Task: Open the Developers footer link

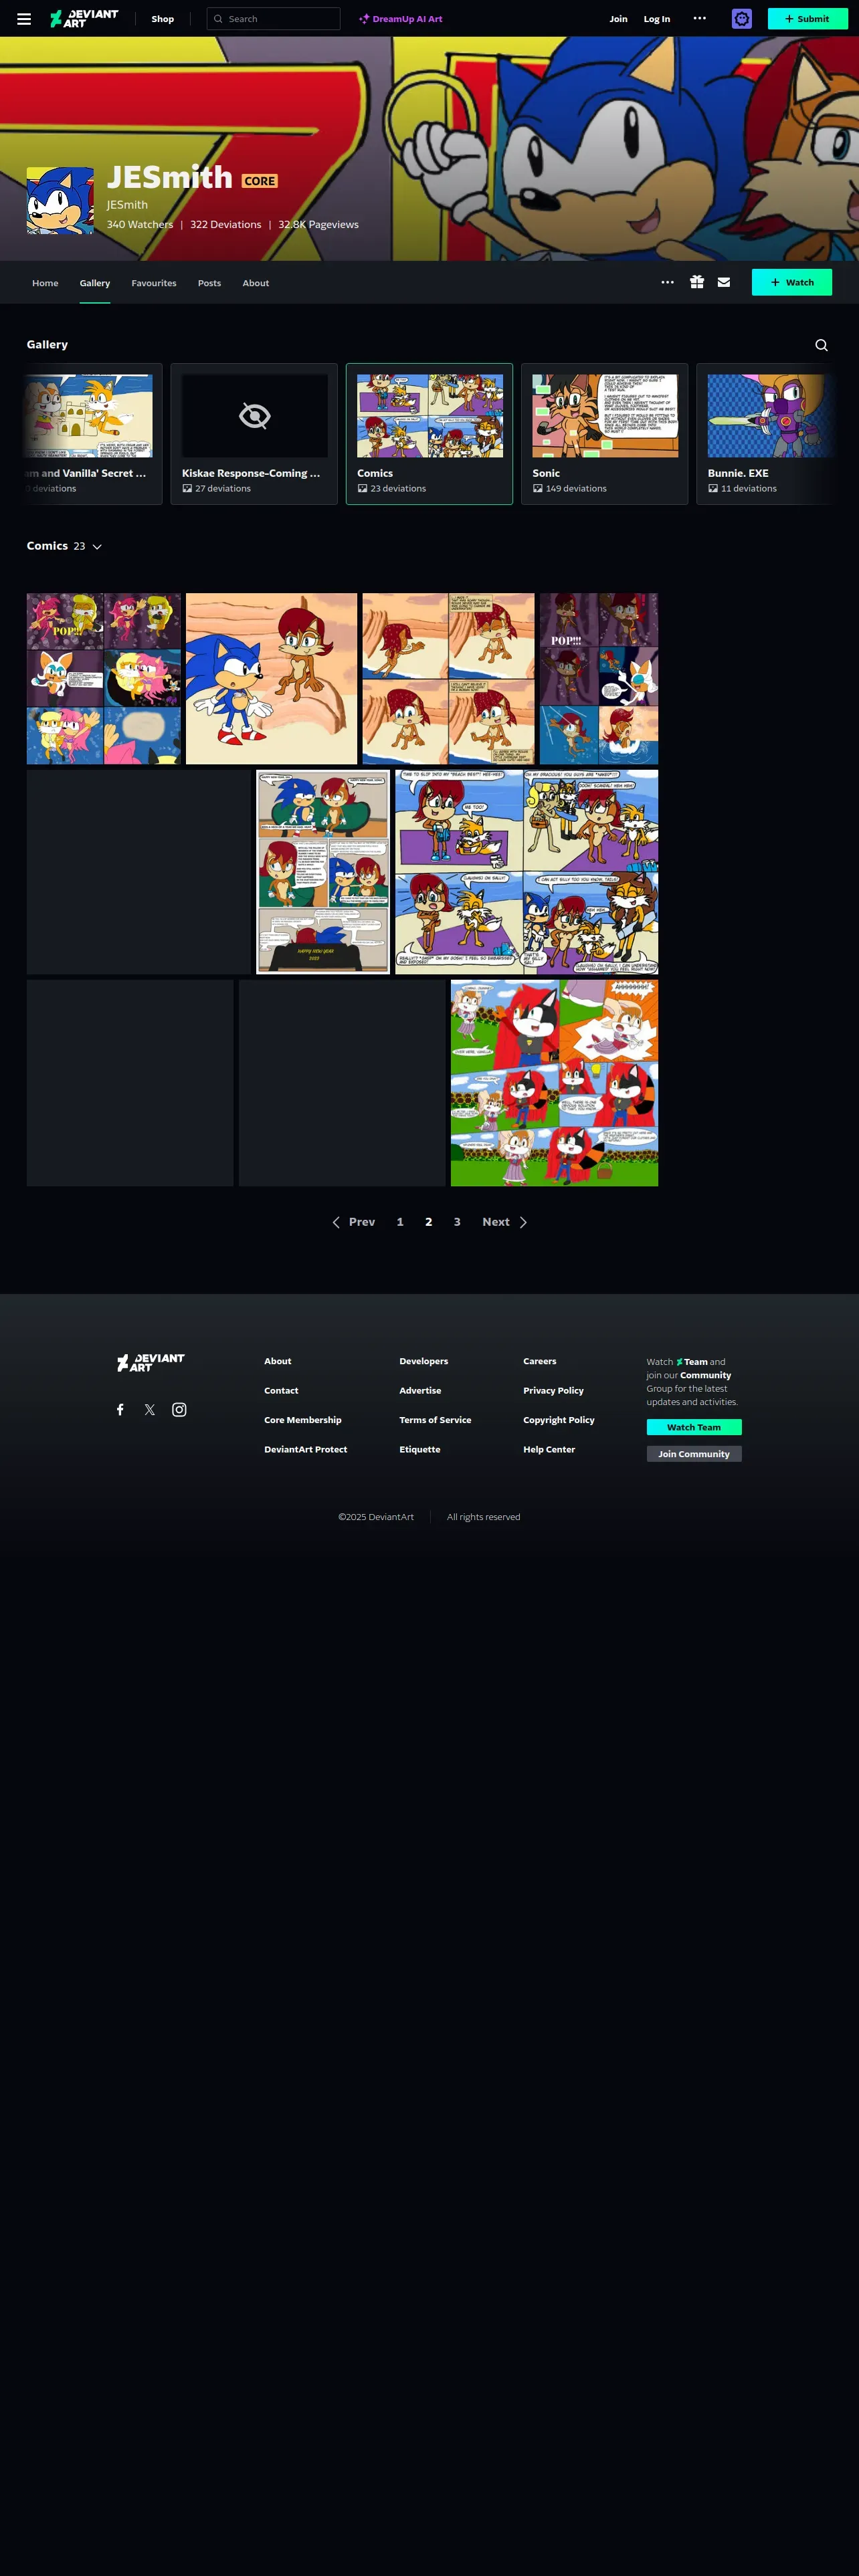Action: (x=424, y=1361)
